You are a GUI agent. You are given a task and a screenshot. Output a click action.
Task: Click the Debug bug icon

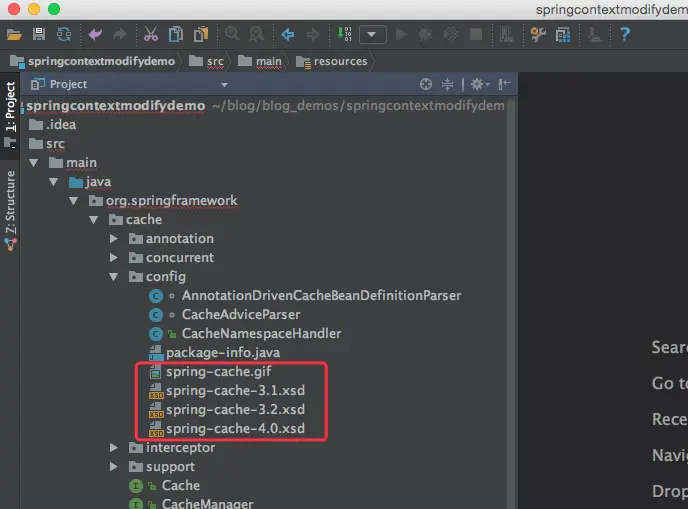pos(425,34)
